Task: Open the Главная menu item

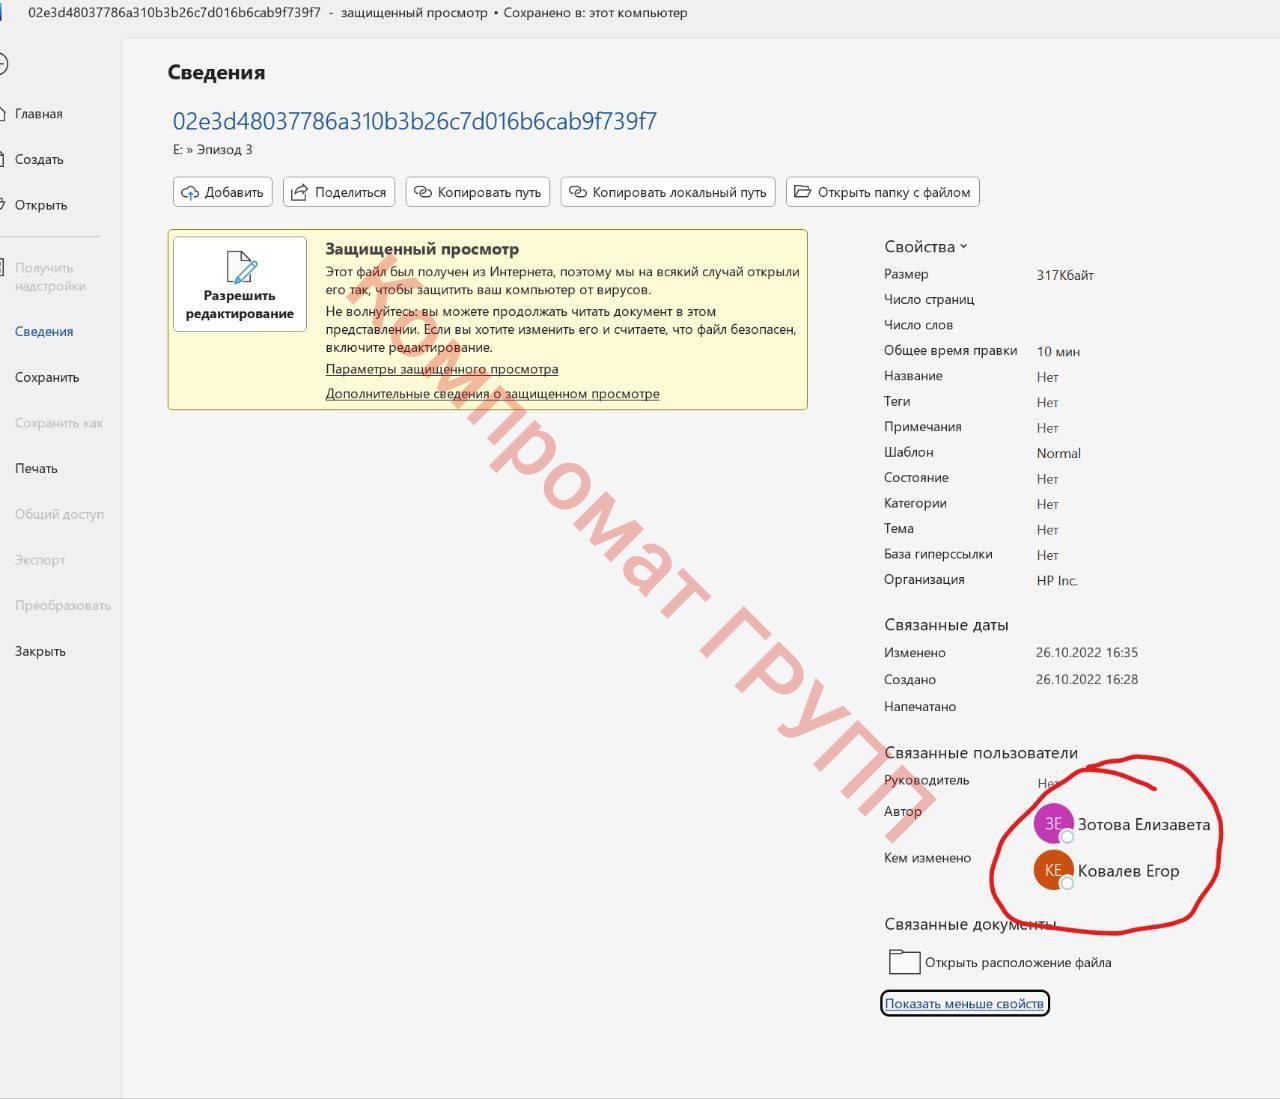Action: (39, 114)
